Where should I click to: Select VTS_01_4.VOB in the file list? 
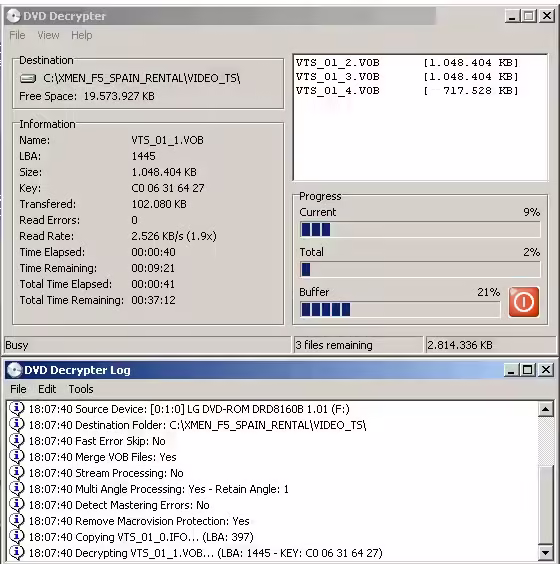tap(407, 91)
